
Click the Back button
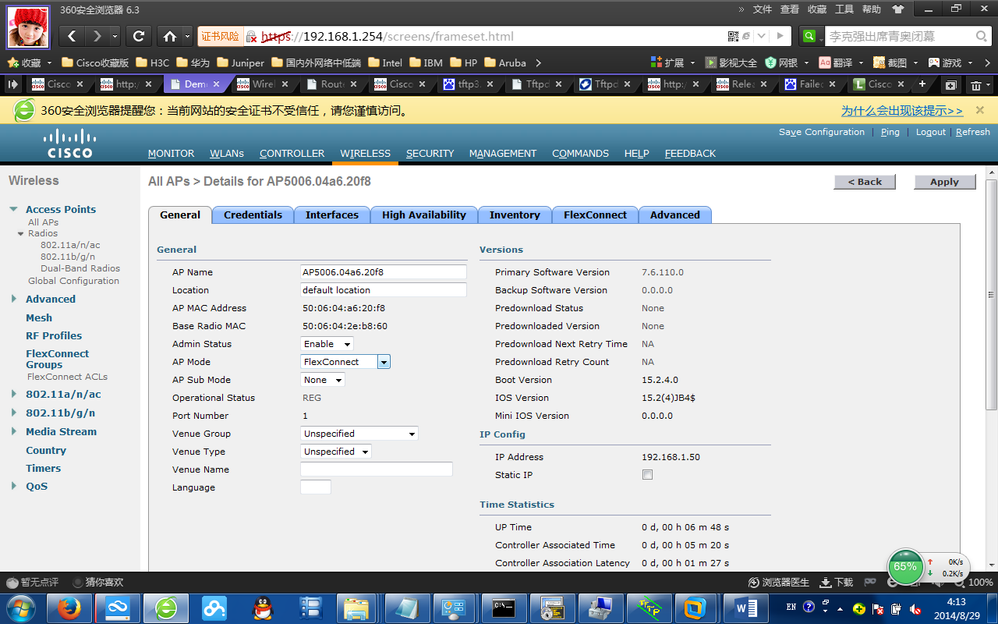point(864,182)
